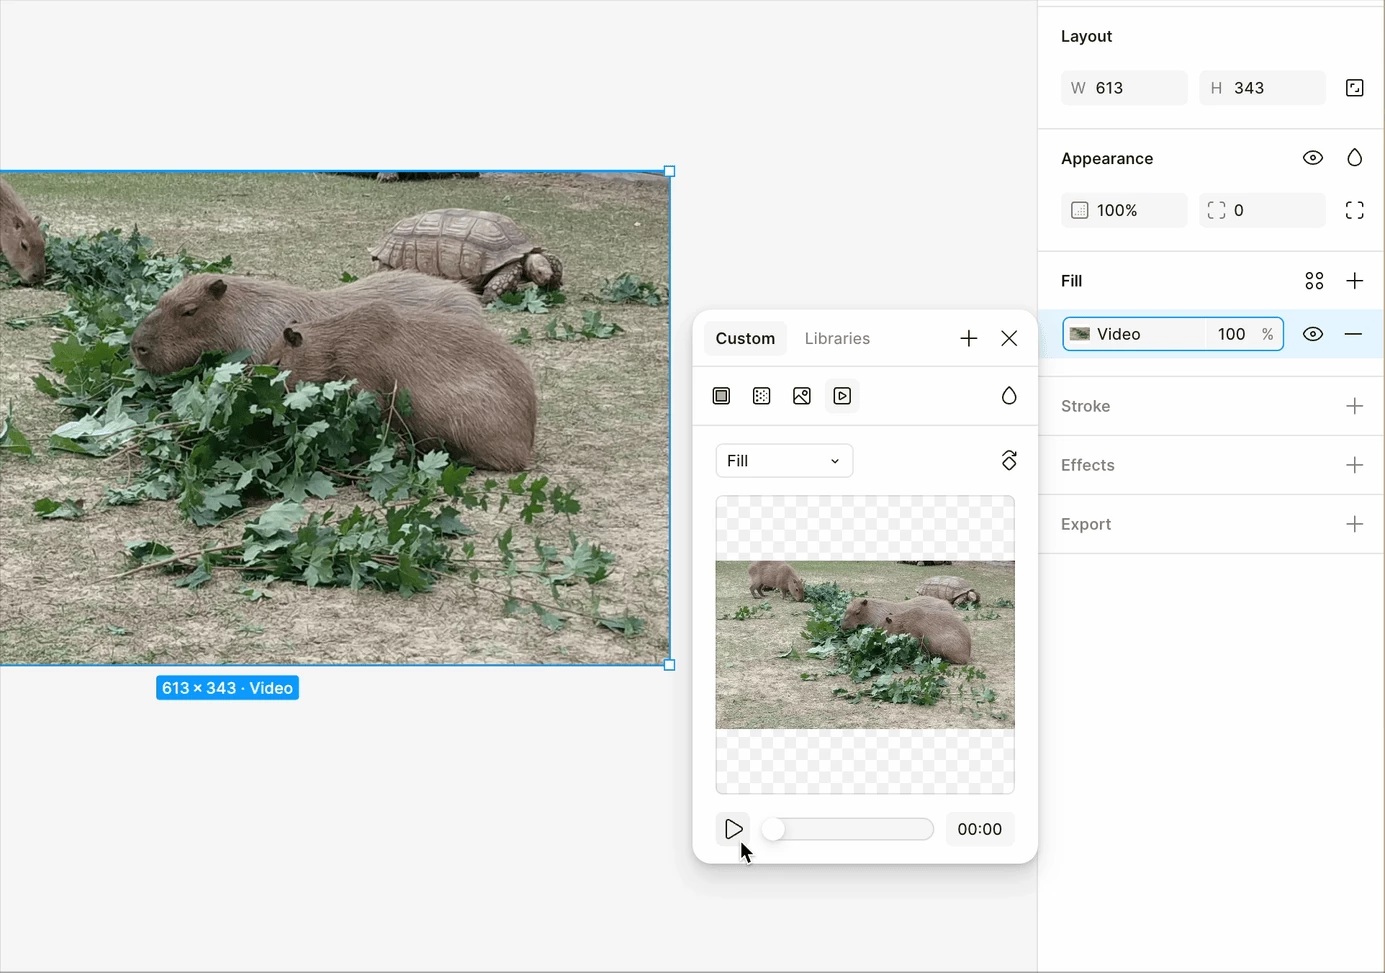Image resolution: width=1385 pixels, height=973 pixels.
Task: Click the Appearance section heading
Action: coord(1107,158)
